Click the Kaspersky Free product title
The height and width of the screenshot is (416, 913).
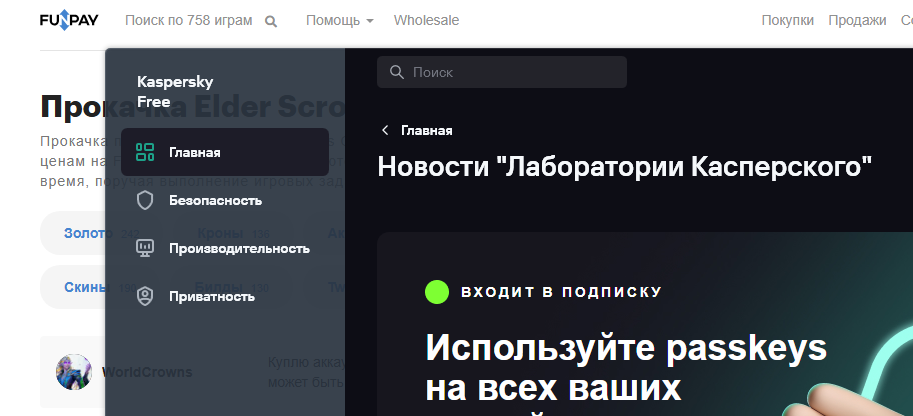175,91
